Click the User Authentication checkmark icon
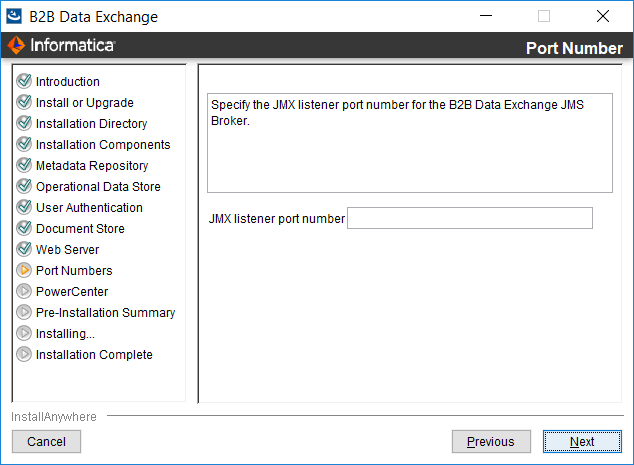The width and height of the screenshot is (634, 465). click(24, 207)
